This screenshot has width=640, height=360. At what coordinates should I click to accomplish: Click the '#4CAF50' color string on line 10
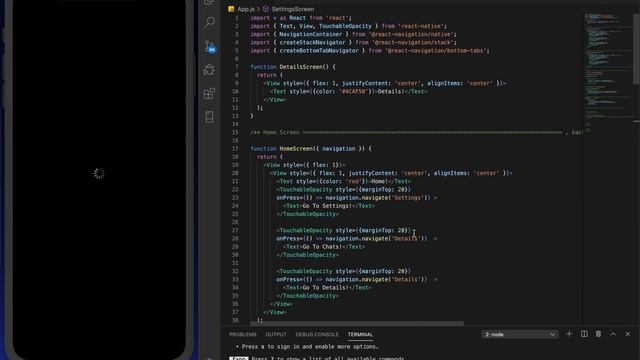353,91
